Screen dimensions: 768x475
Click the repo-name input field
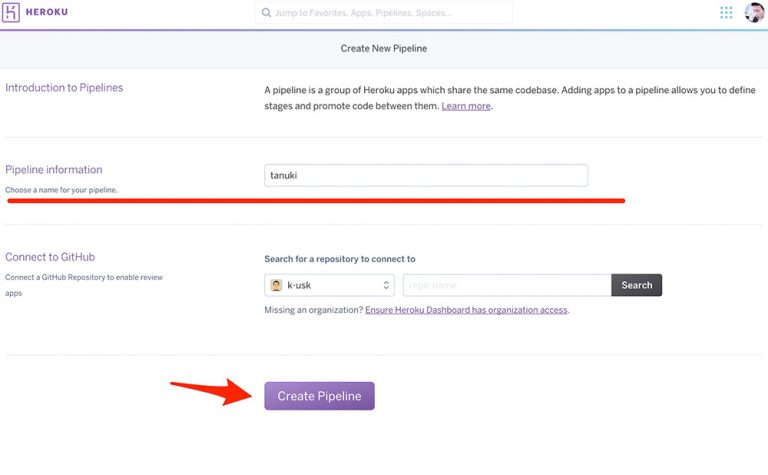507,285
